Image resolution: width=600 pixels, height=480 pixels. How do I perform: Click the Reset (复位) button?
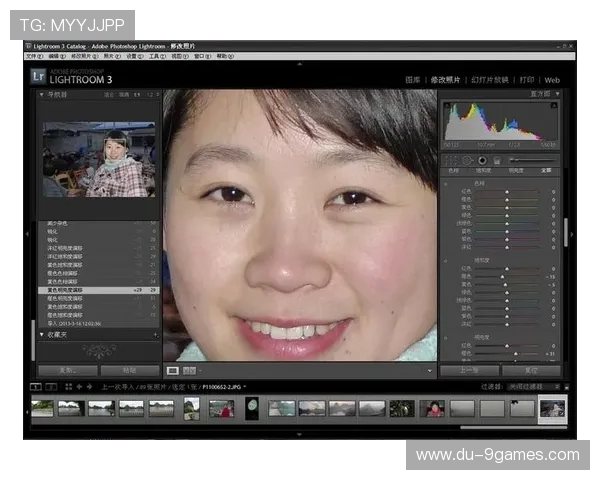pyautogui.click(x=529, y=370)
